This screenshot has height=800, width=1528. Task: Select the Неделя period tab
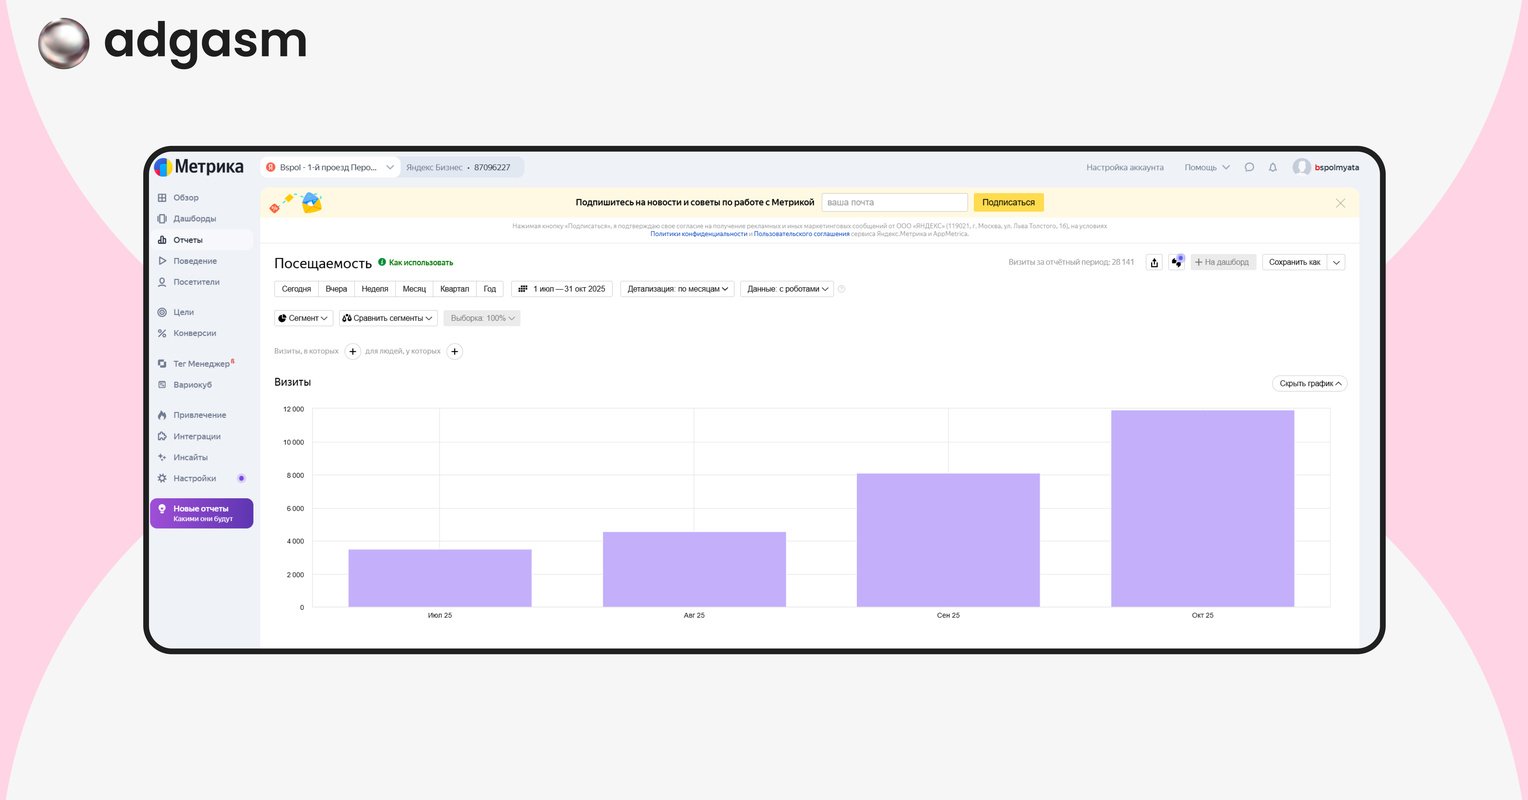tap(375, 289)
